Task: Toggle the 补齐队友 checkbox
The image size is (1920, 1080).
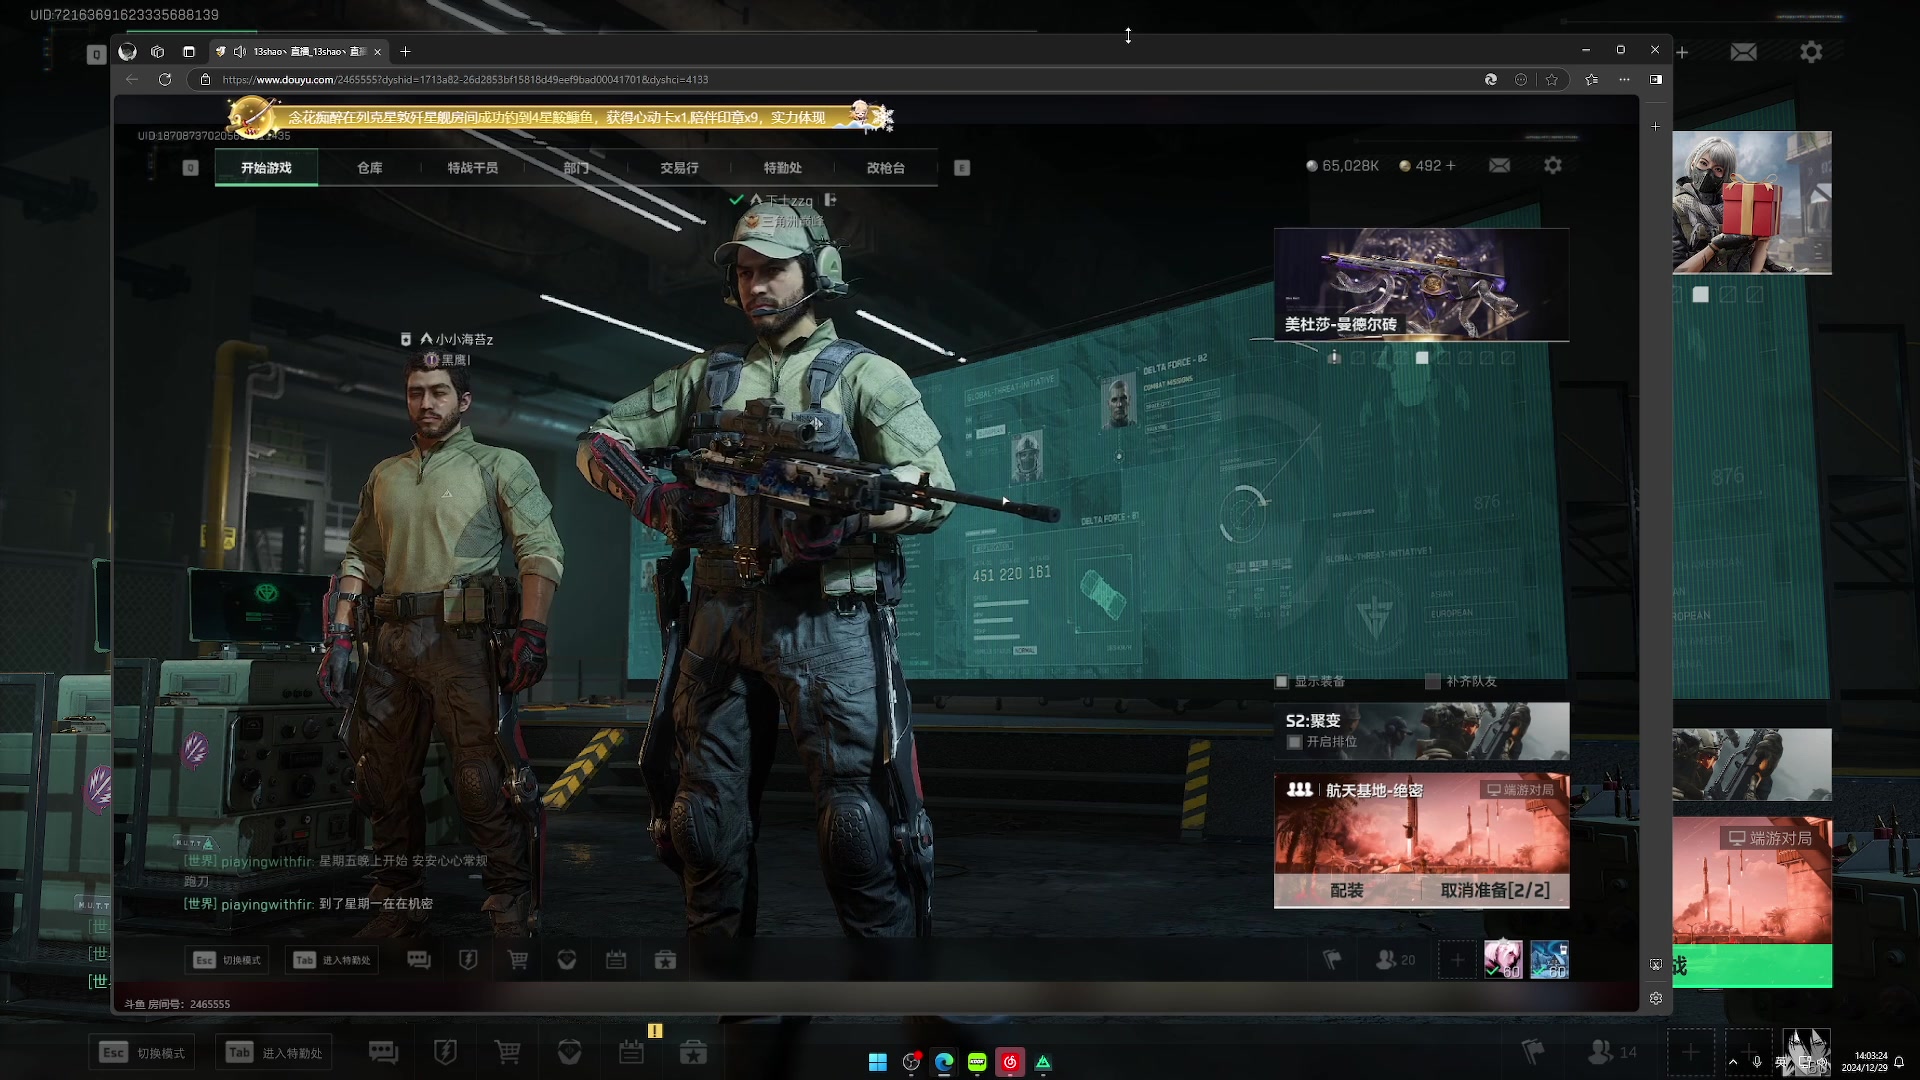Action: [x=1432, y=681]
